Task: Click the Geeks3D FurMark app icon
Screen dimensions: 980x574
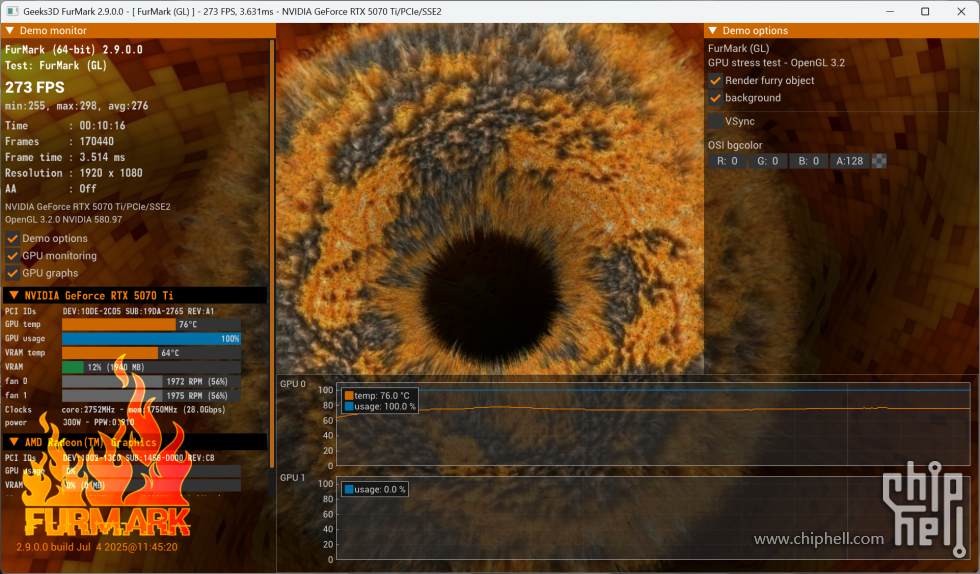Action: click(x=11, y=11)
